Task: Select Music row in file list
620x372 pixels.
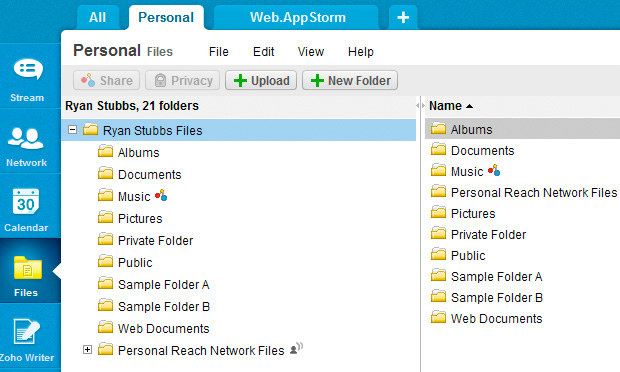Action: point(523,172)
